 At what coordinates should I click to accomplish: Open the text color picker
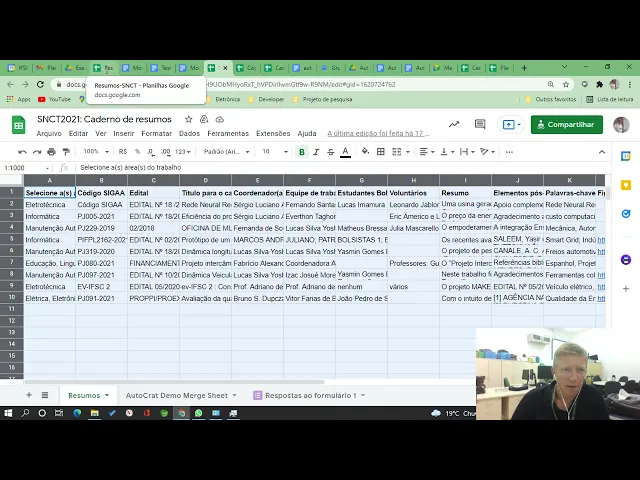tap(345, 152)
